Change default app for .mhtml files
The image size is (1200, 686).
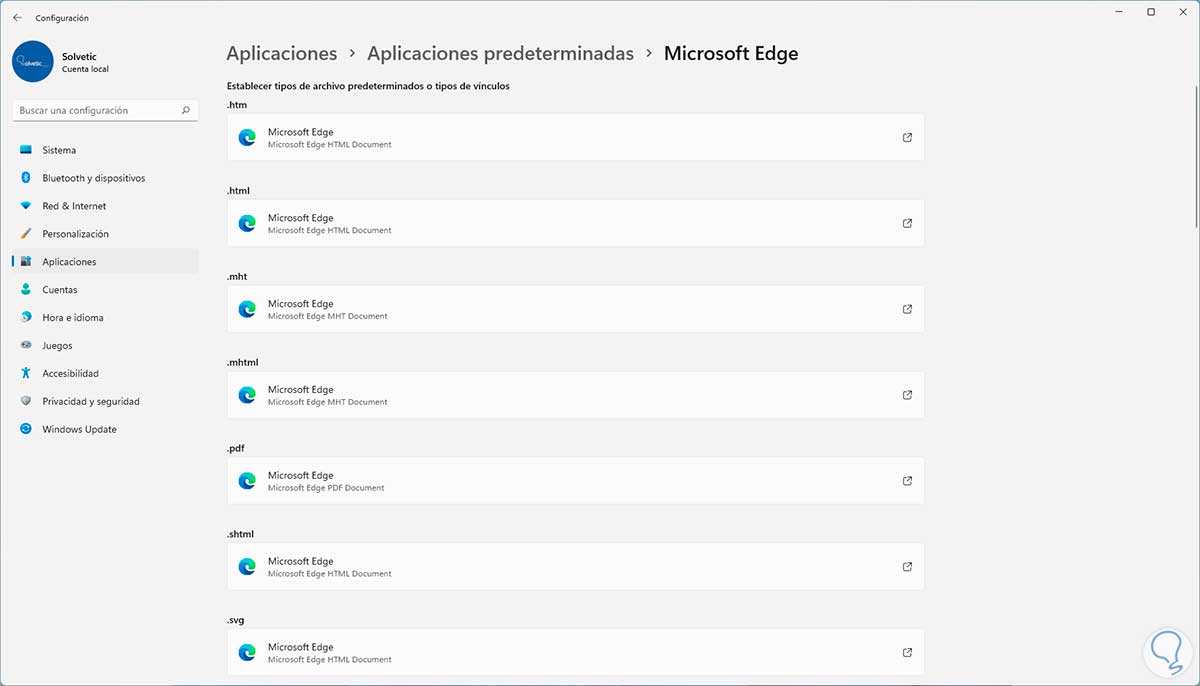(x=575, y=395)
